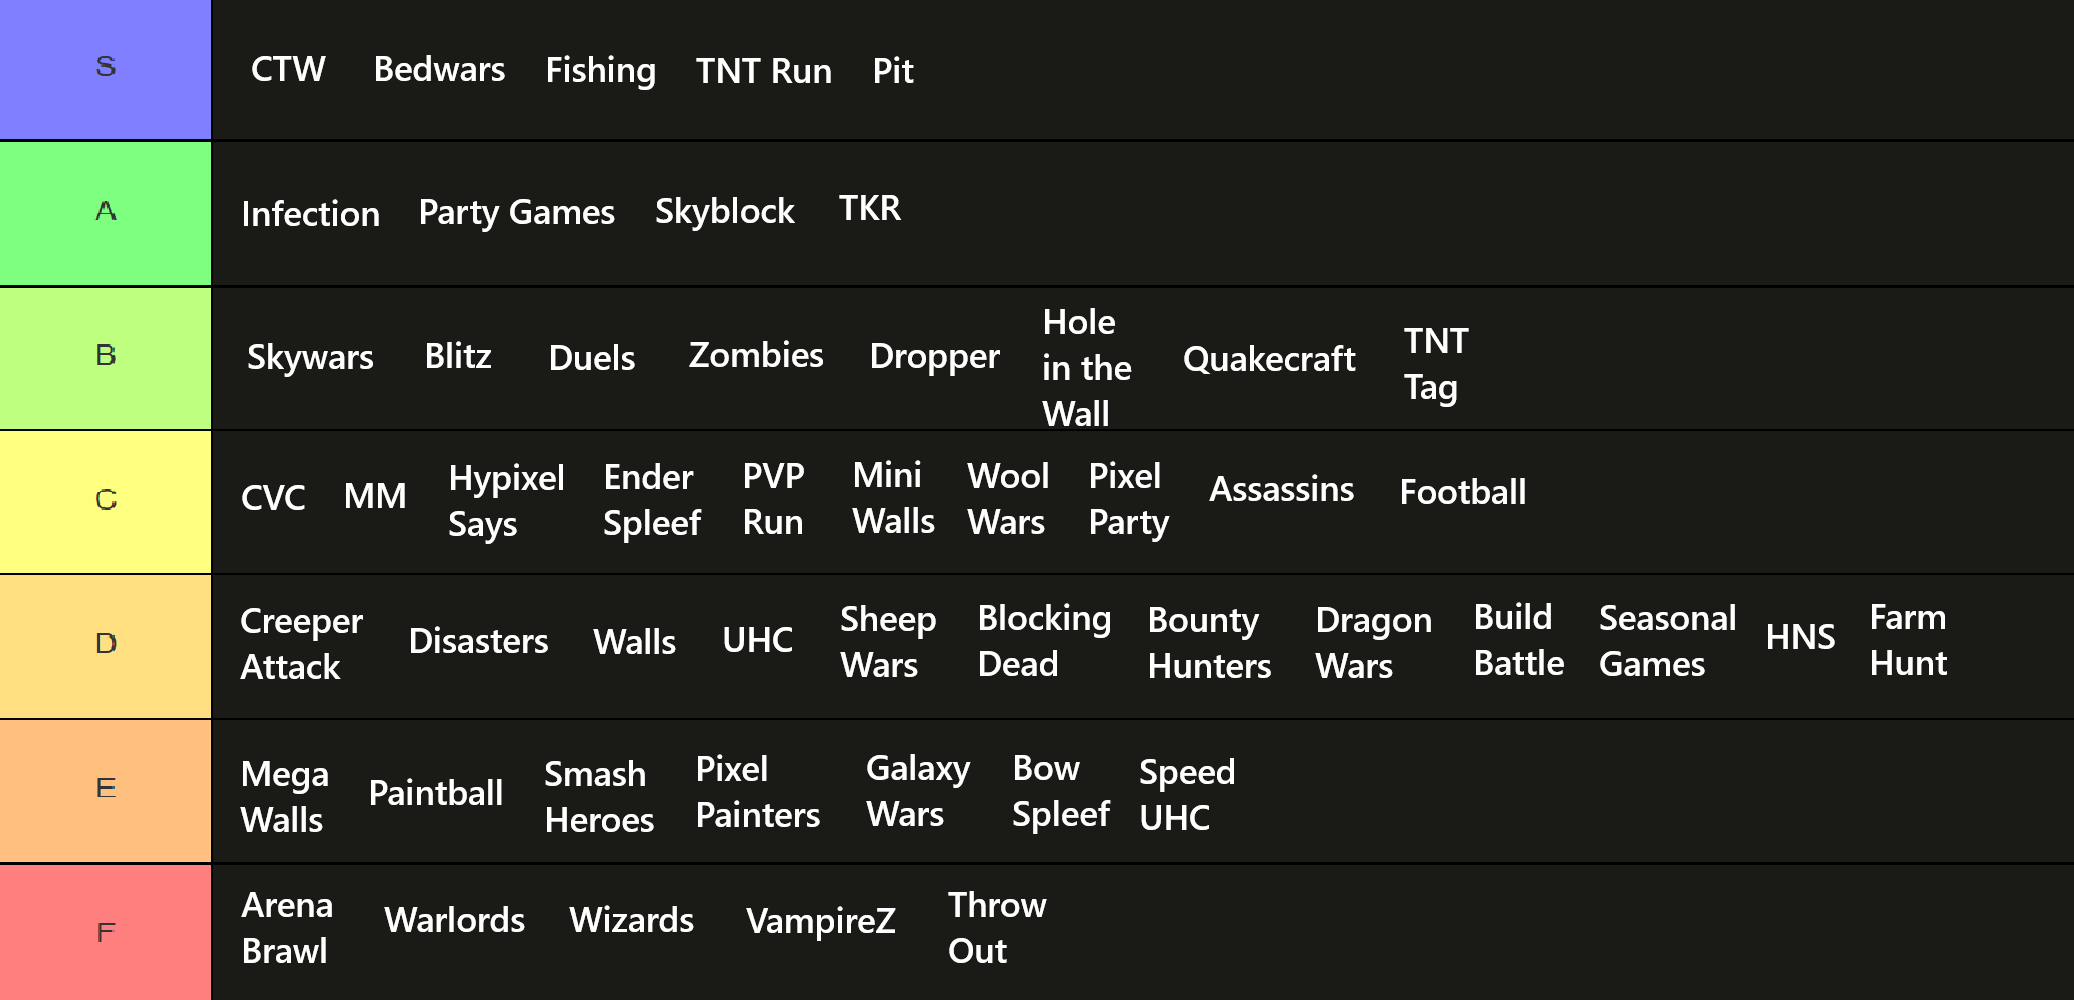Screen dimensions: 2074x1000
Task: Click the Hypixel Says item
Action: 506,501
